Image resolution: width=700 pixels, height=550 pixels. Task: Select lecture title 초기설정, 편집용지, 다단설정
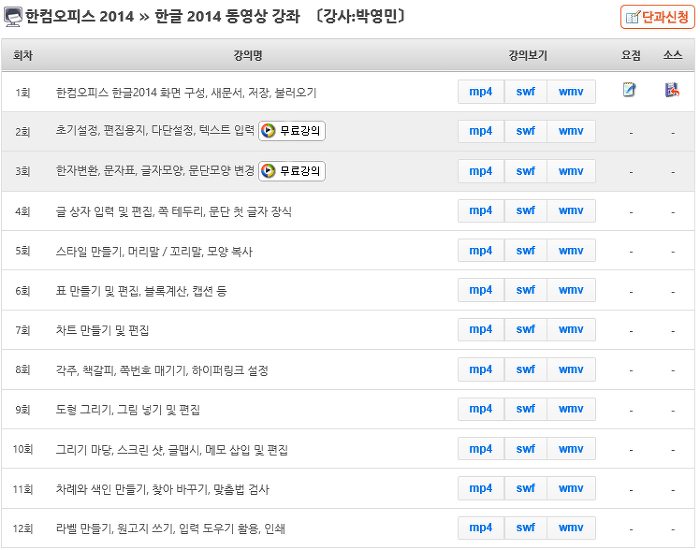pyautogui.click(x=155, y=130)
